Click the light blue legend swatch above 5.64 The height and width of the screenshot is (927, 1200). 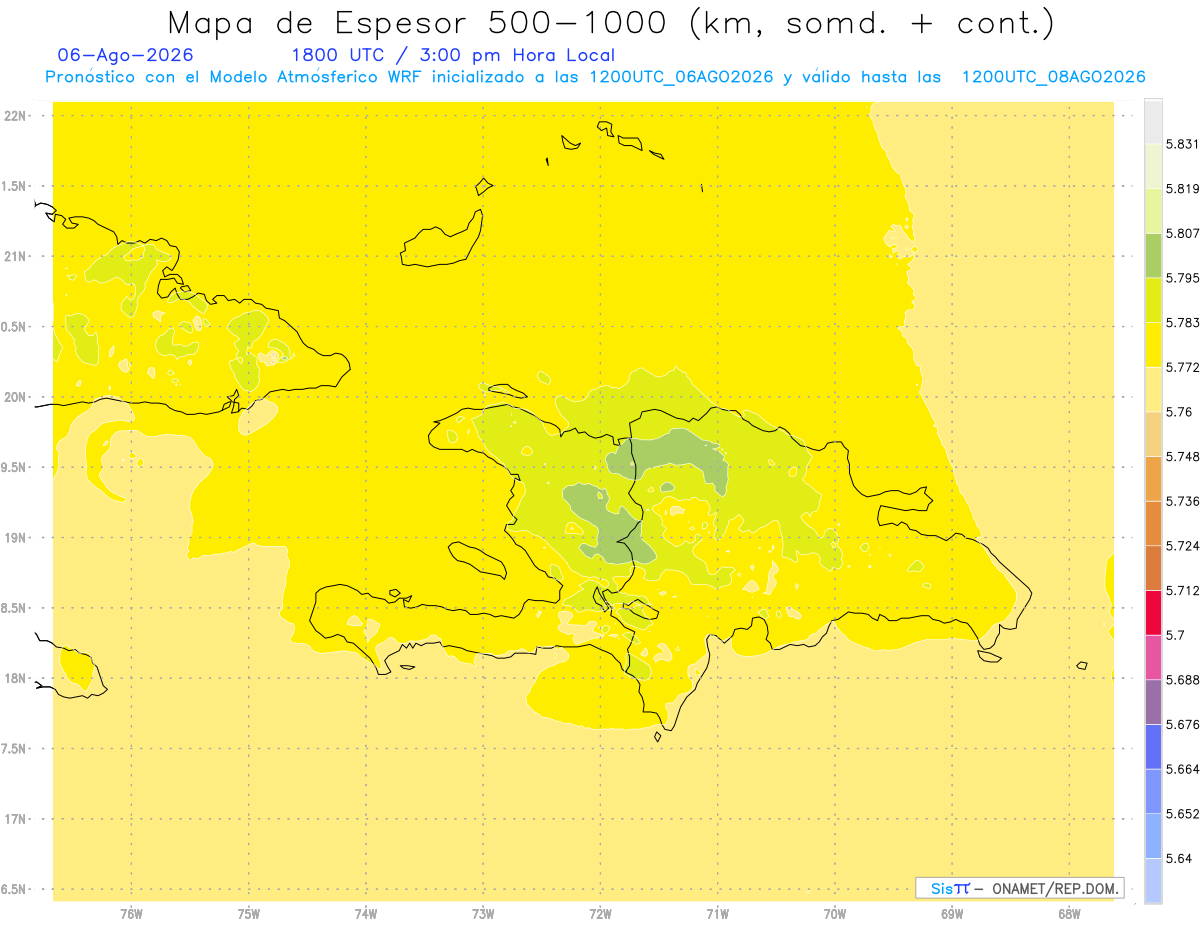(x=1153, y=836)
